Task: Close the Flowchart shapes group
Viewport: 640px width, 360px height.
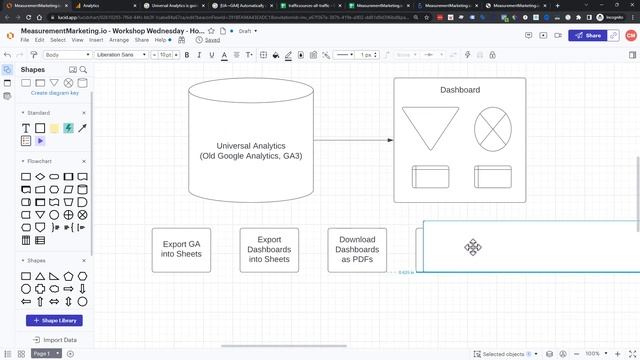Action: [84, 161]
